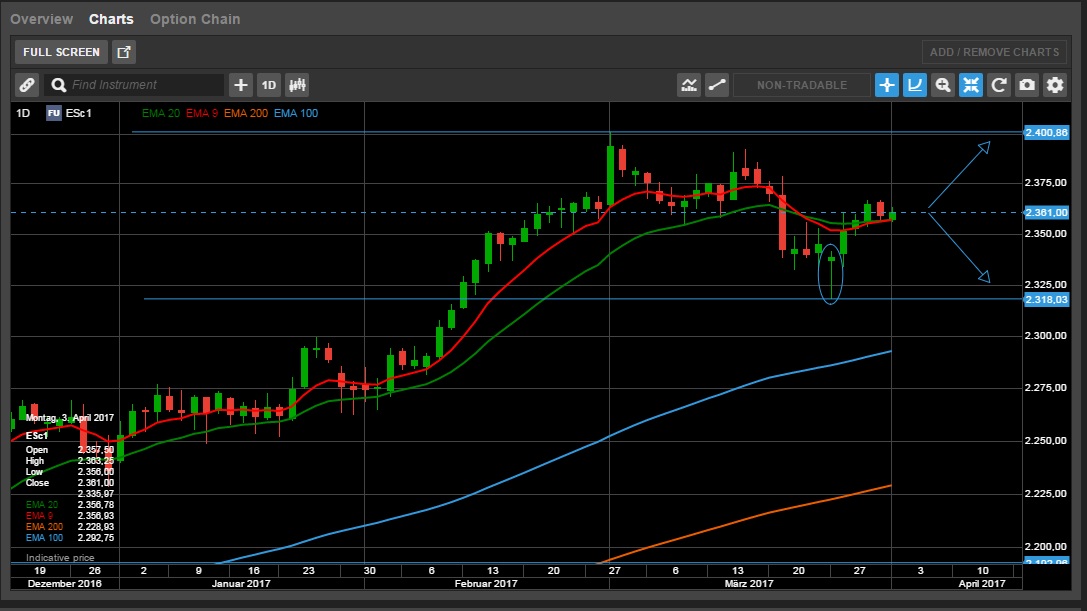Click ADD / REMOVE CHARTS
This screenshot has width=1087, height=611.
[x=995, y=51]
